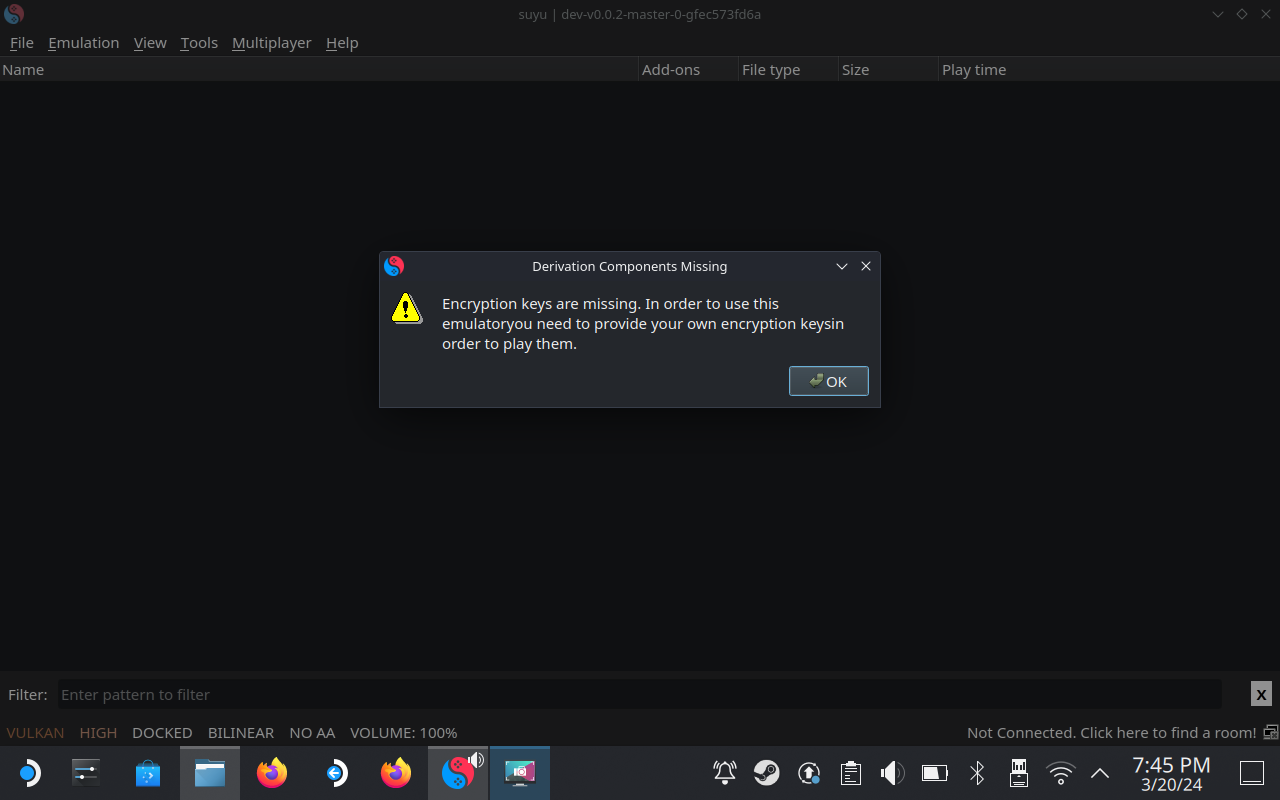The width and height of the screenshot is (1280, 800).
Task: Click the VOLUME: 100% status control
Action: 404,733
